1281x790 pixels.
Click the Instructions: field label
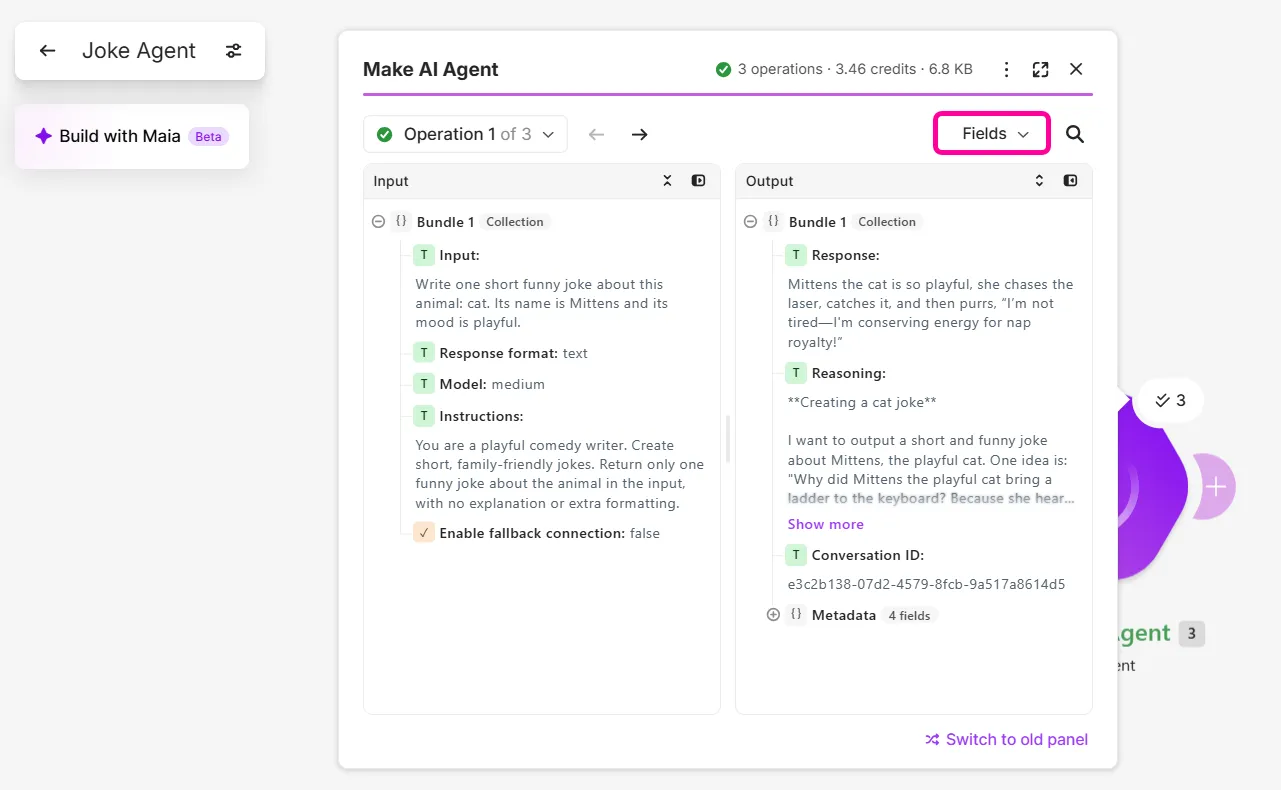click(481, 416)
